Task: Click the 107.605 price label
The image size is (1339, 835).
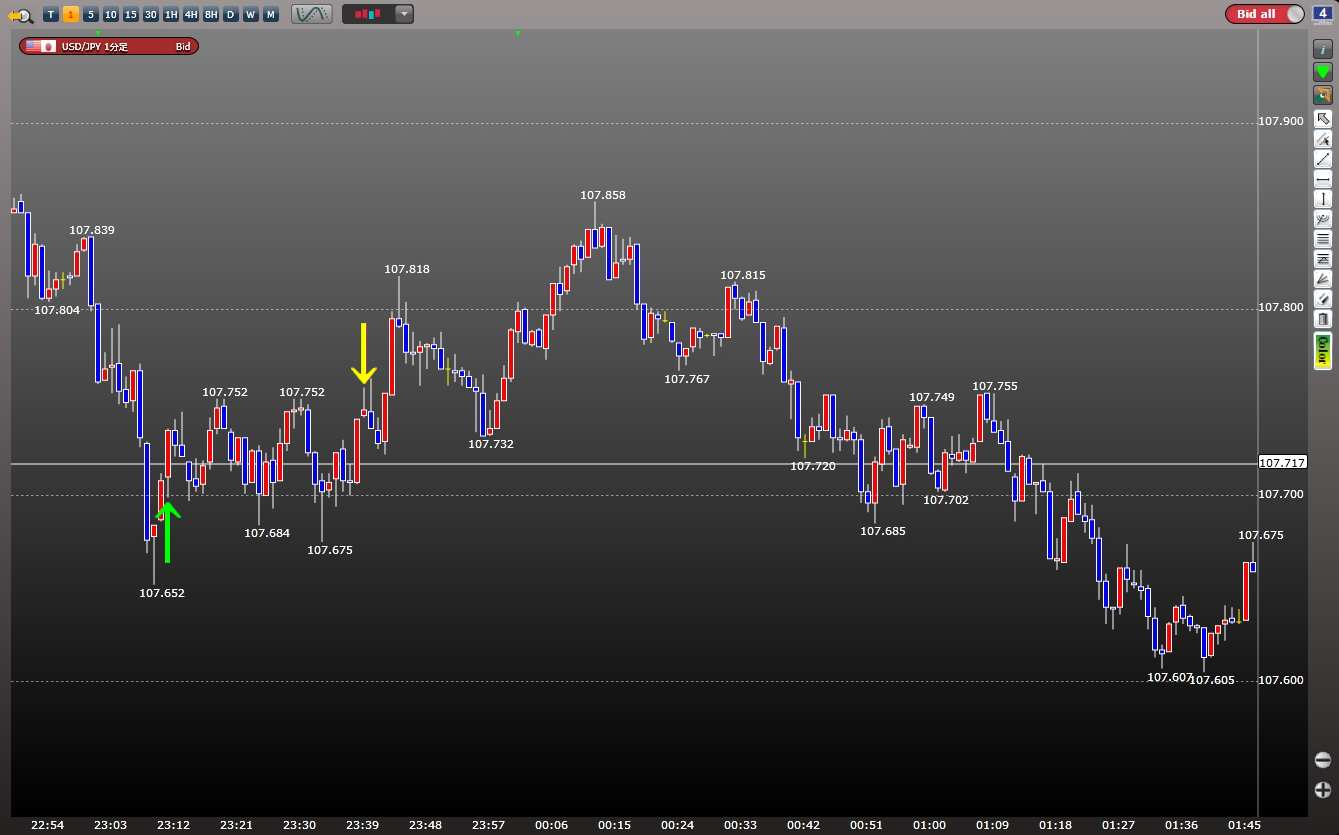Action: coord(1212,680)
